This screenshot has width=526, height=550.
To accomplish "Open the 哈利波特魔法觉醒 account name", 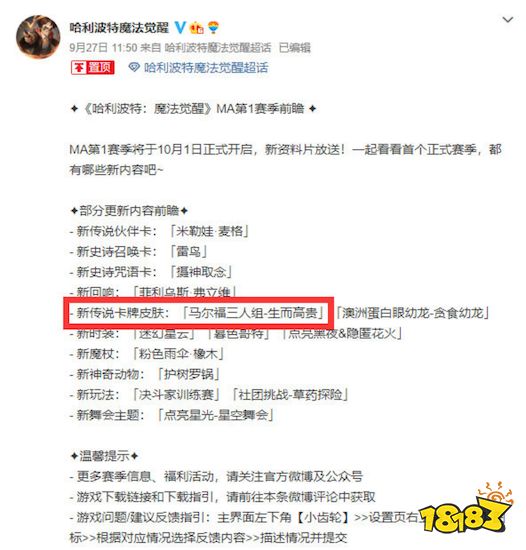I will [119, 28].
